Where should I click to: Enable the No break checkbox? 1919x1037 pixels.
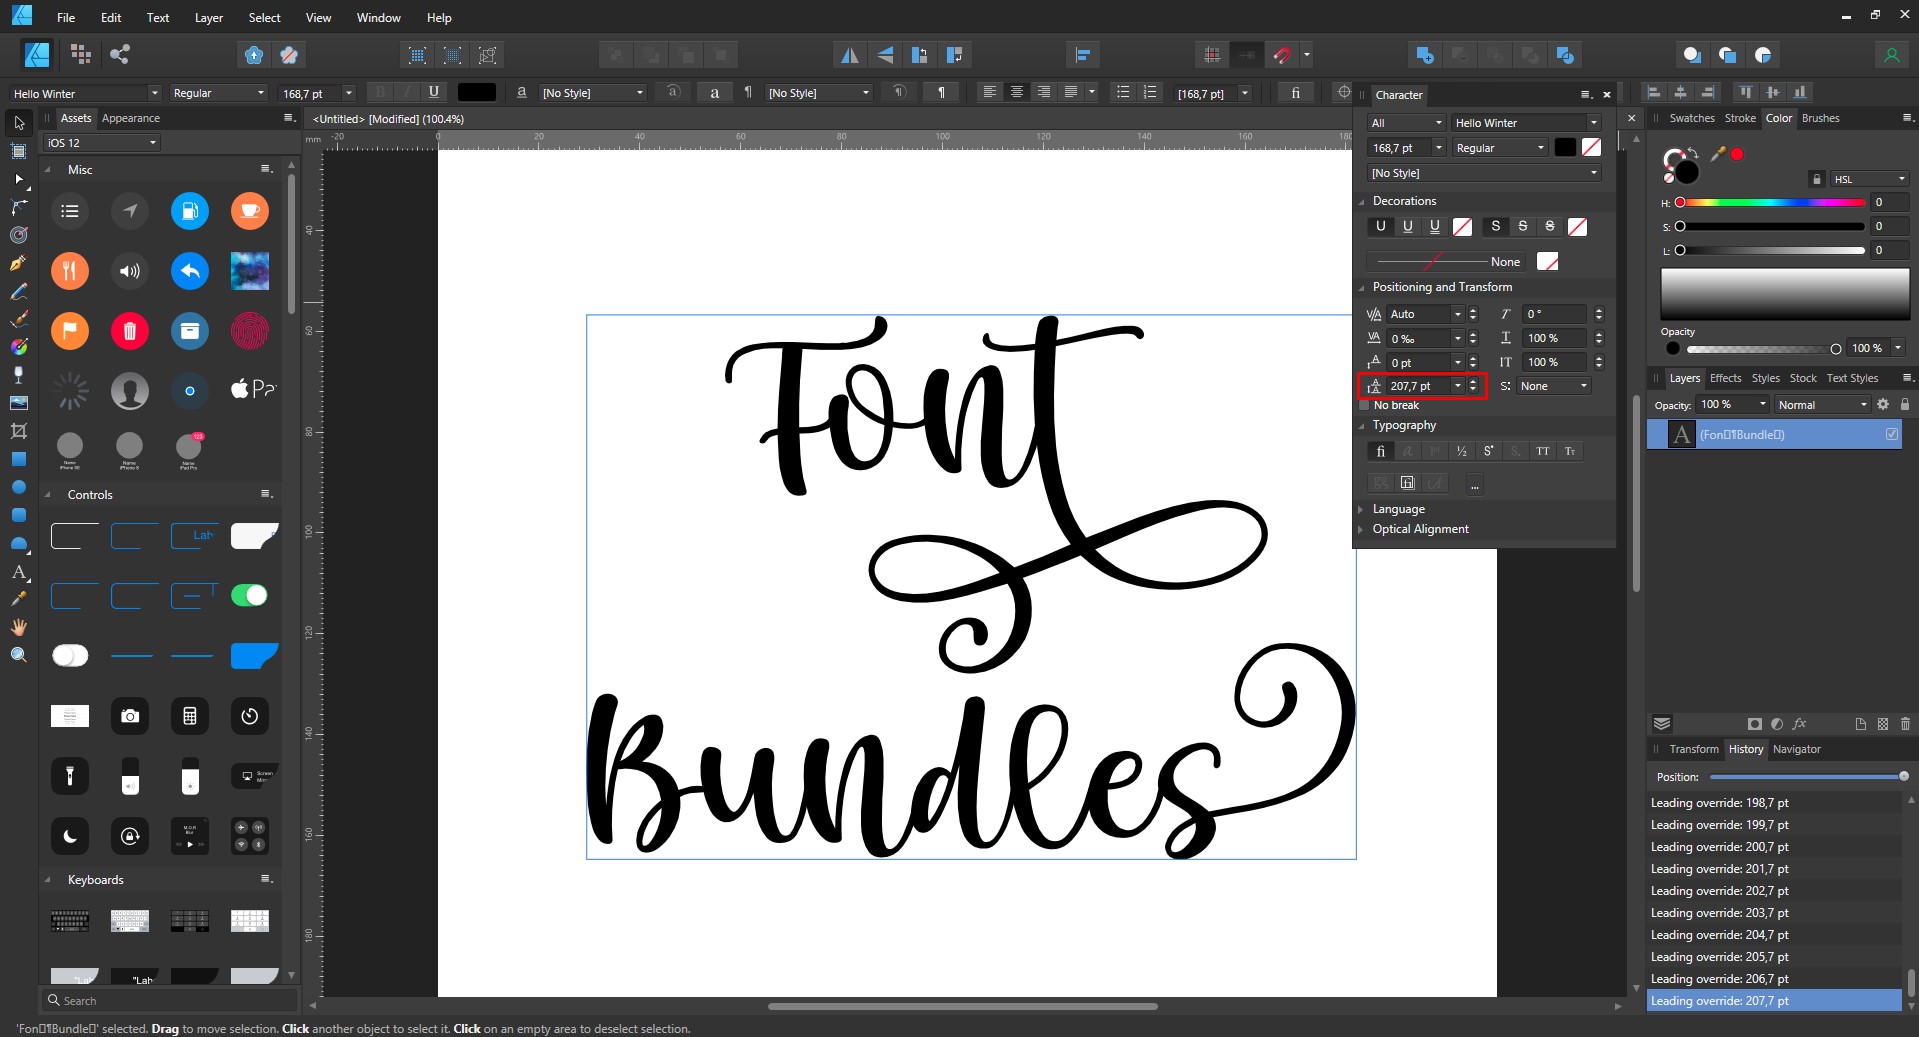click(1365, 405)
